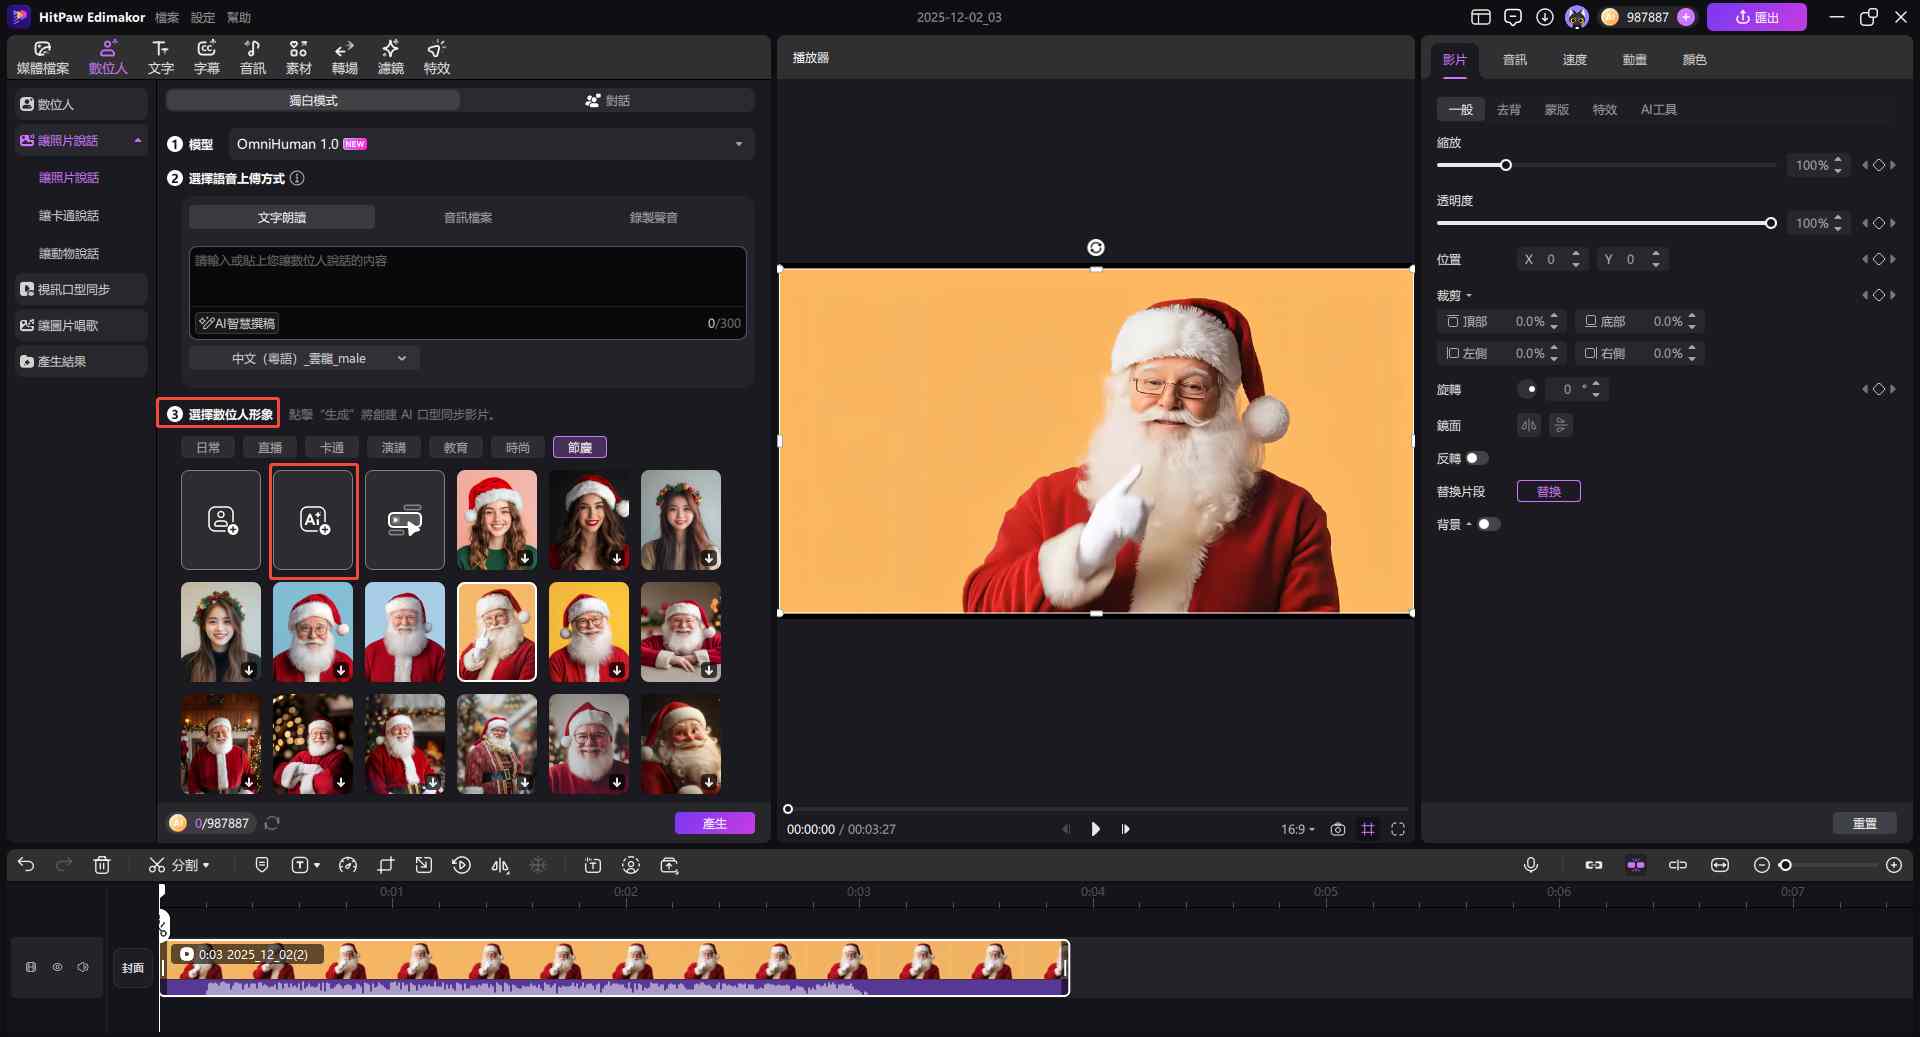
Task: Open the 特效 effects tool
Action: 436,57
